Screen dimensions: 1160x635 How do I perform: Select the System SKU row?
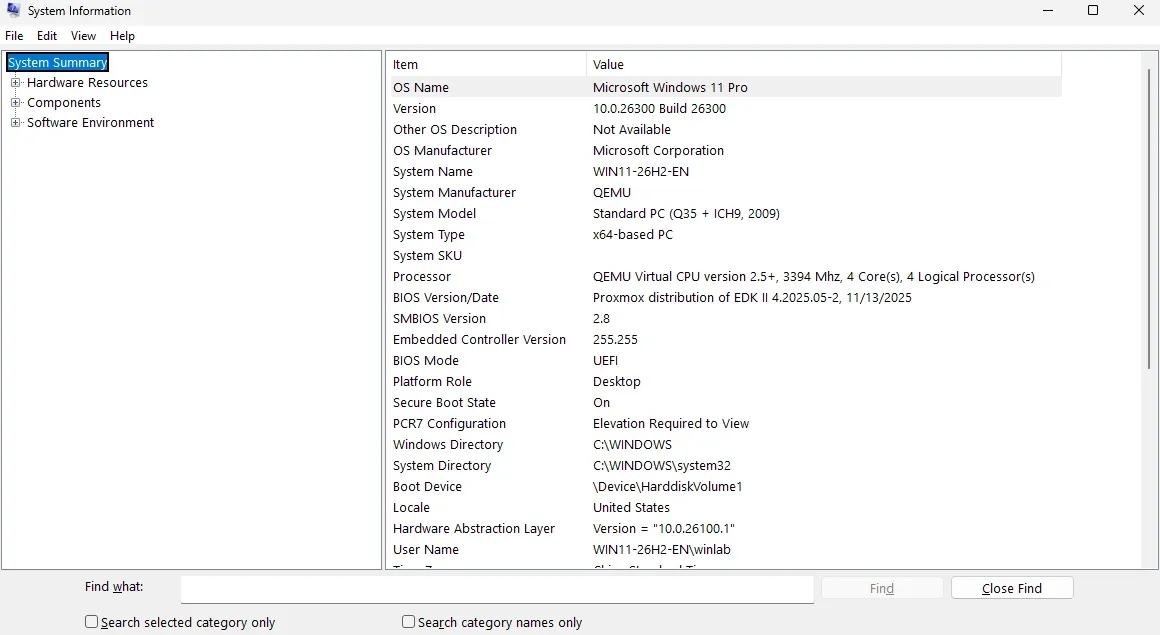(x=726, y=255)
